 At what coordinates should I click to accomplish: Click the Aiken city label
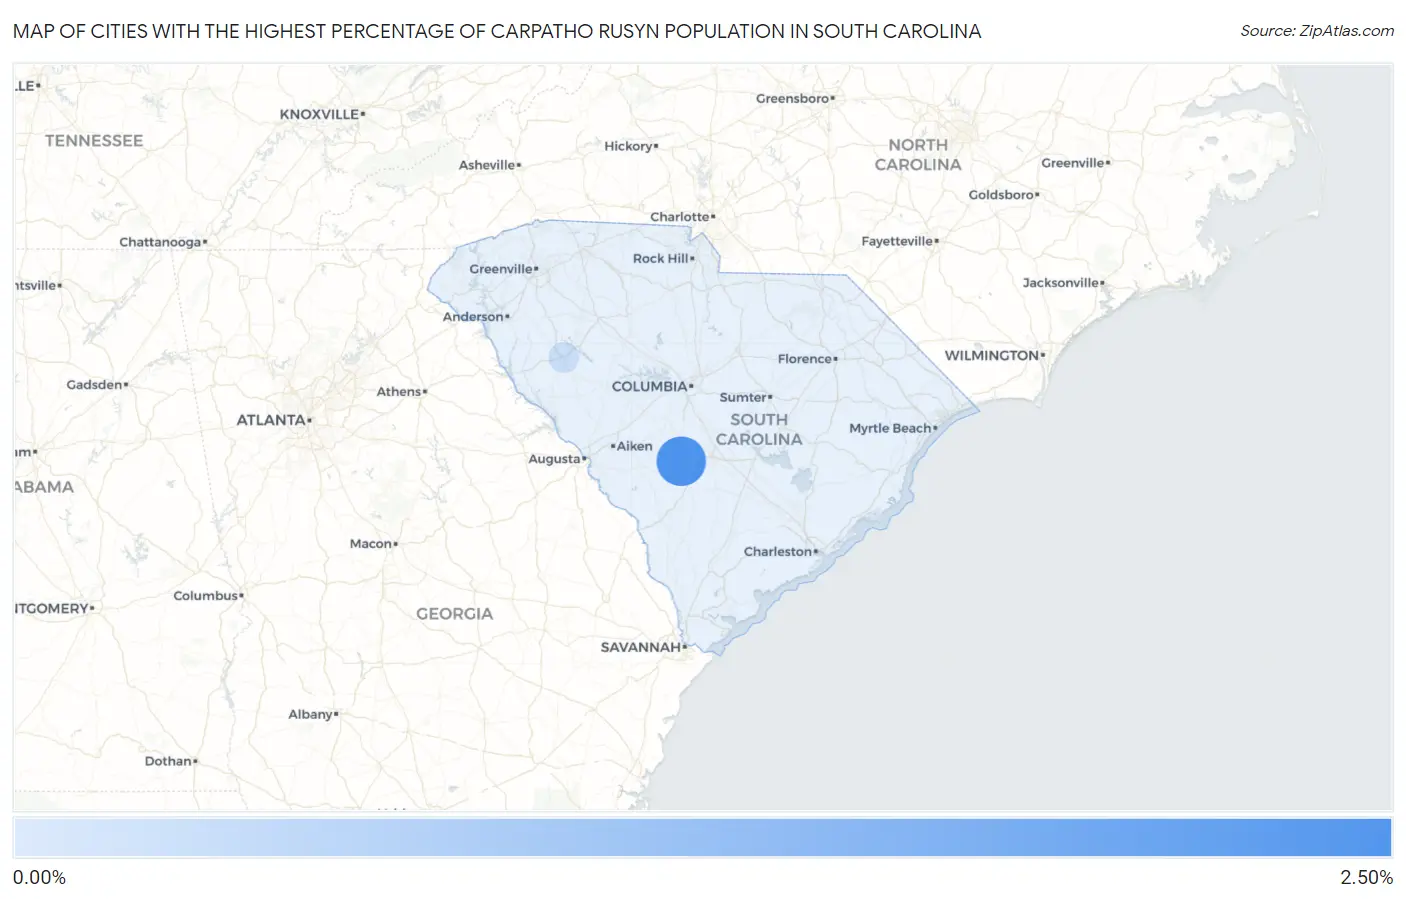[x=635, y=446]
